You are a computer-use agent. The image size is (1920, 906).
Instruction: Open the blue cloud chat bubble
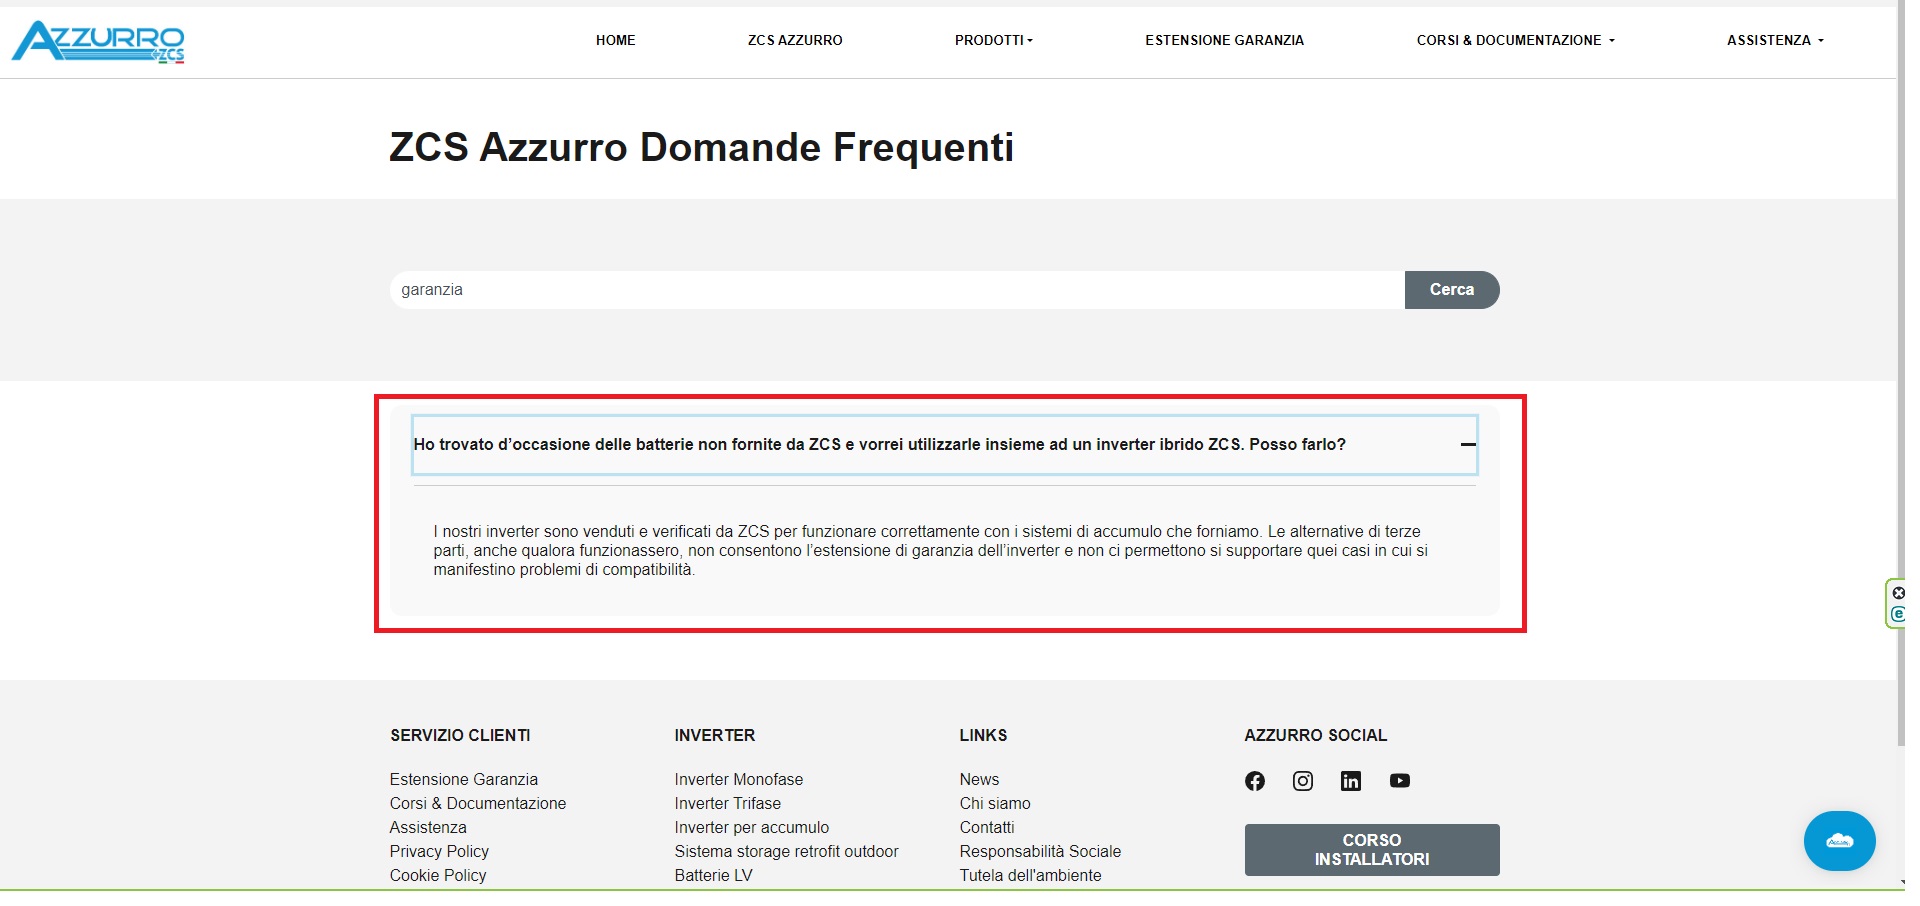pos(1840,841)
